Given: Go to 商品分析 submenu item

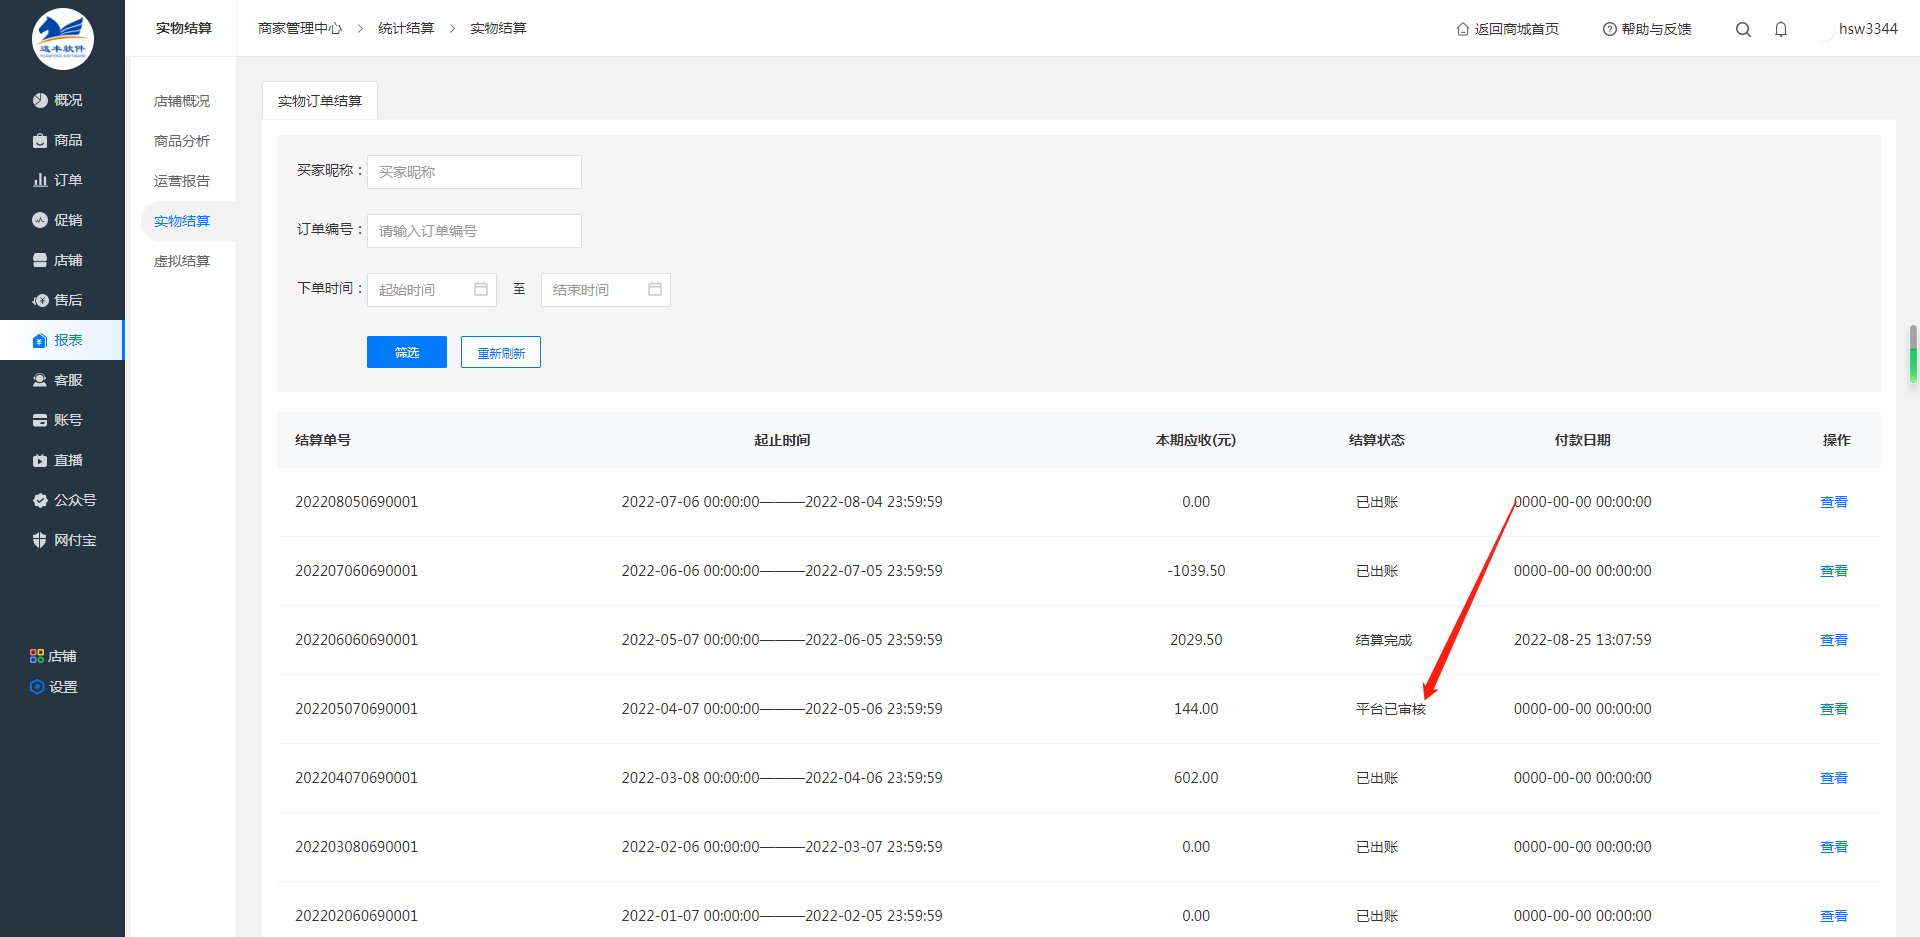Looking at the screenshot, I should click(x=182, y=141).
